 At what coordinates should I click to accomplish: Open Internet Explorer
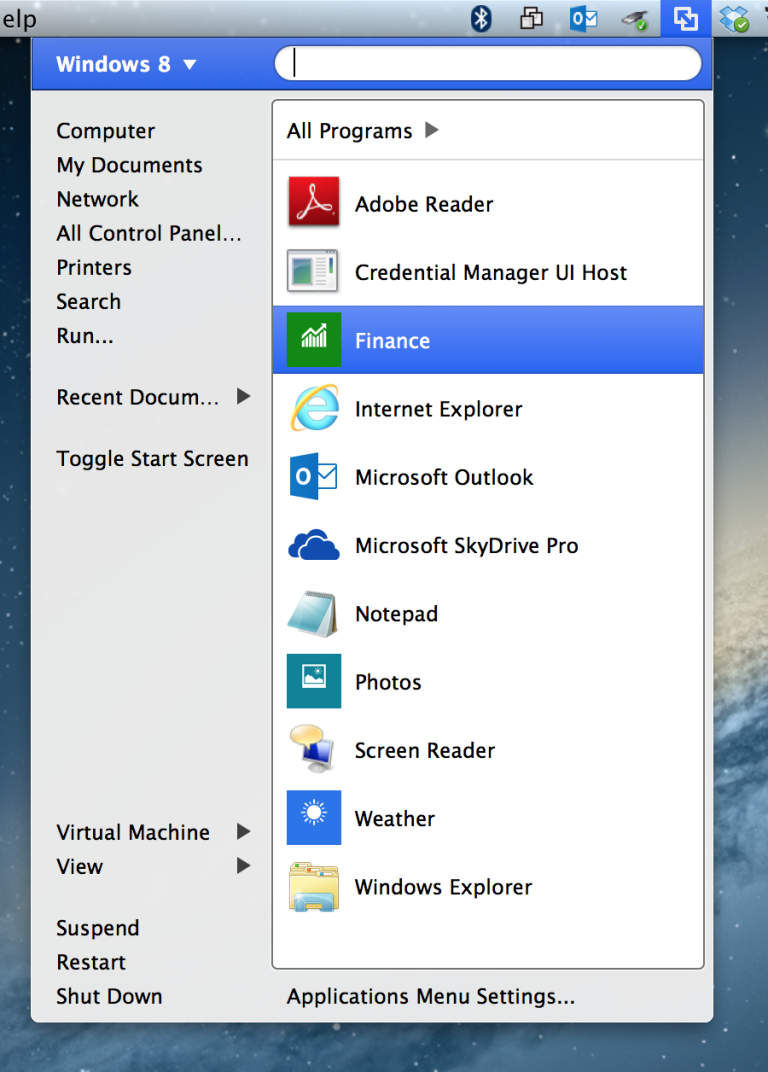click(437, 409)
